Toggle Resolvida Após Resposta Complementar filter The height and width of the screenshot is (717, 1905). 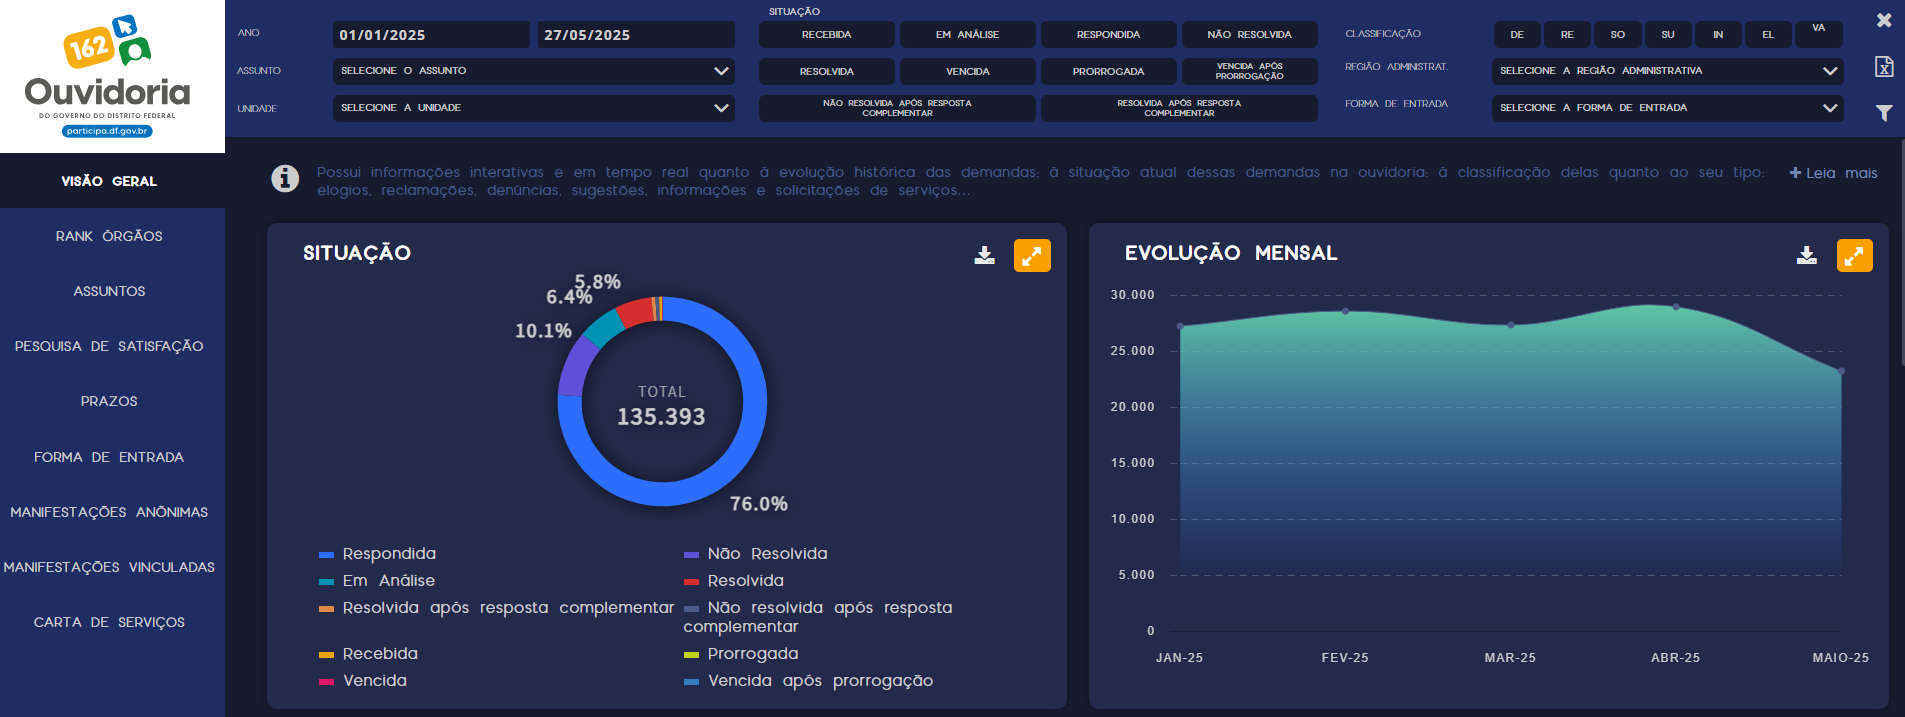(1179, 108)
